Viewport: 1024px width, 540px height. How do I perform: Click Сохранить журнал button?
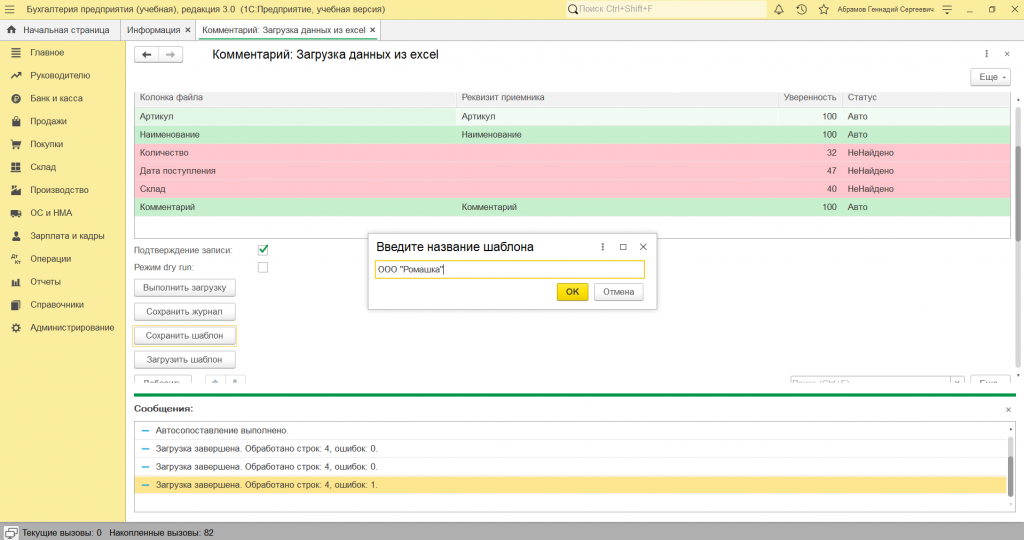pyautogui.click(x=185, y=311)
